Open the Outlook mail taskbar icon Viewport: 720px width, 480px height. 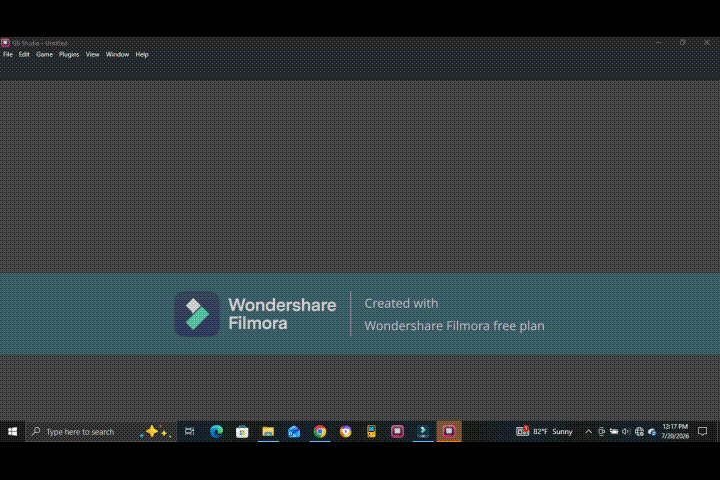tap(294, 431)
